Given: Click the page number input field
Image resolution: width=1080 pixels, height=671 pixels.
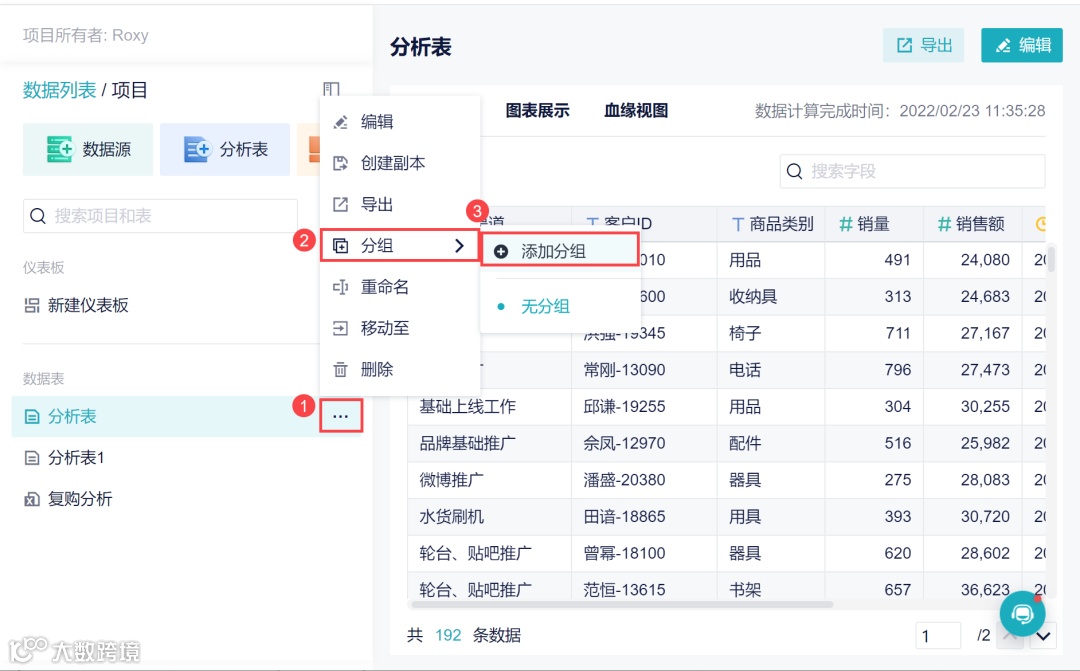Looking at the screenshot, I should click(x=938, y=635).
